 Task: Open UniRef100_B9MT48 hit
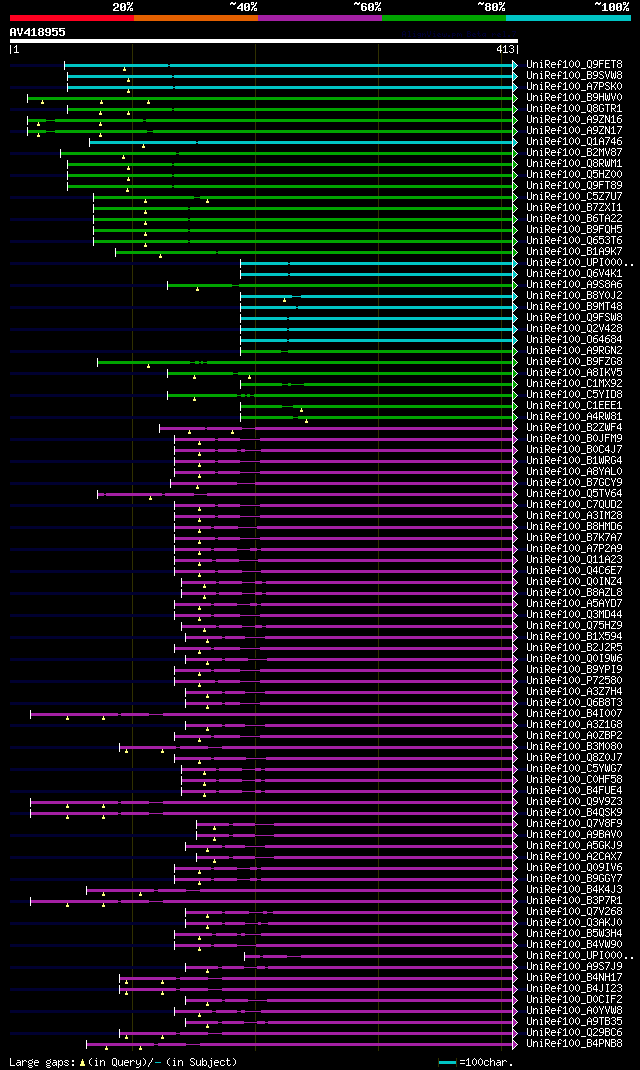point(574,306)
